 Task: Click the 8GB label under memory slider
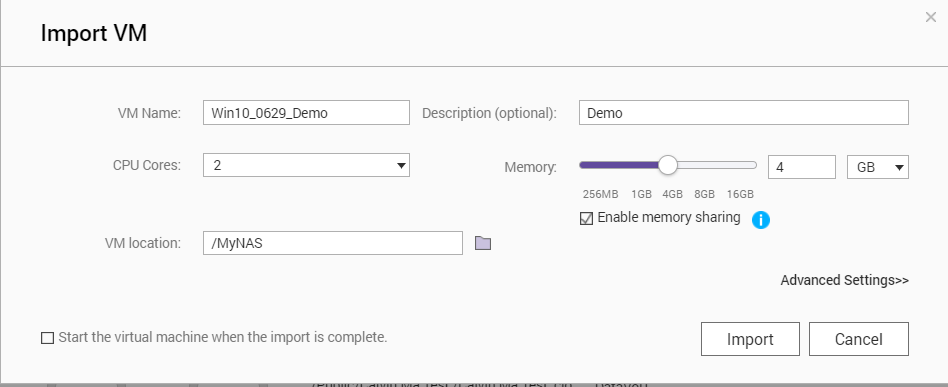(704, 195)
